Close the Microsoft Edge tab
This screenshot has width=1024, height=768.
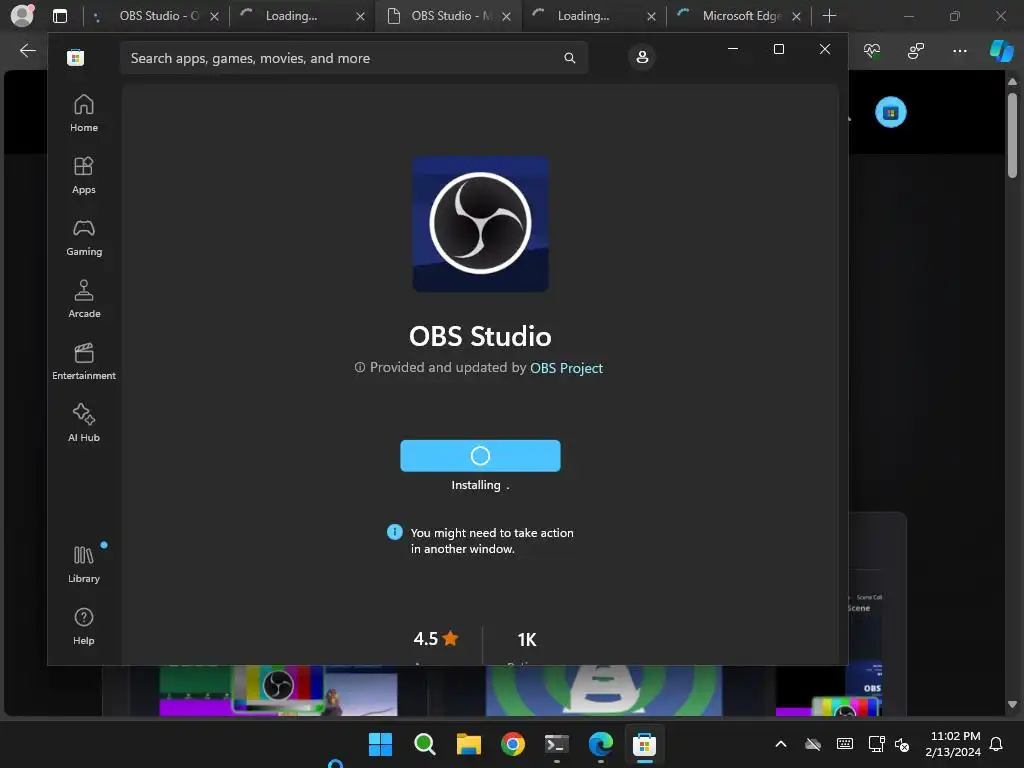point(796,16)
